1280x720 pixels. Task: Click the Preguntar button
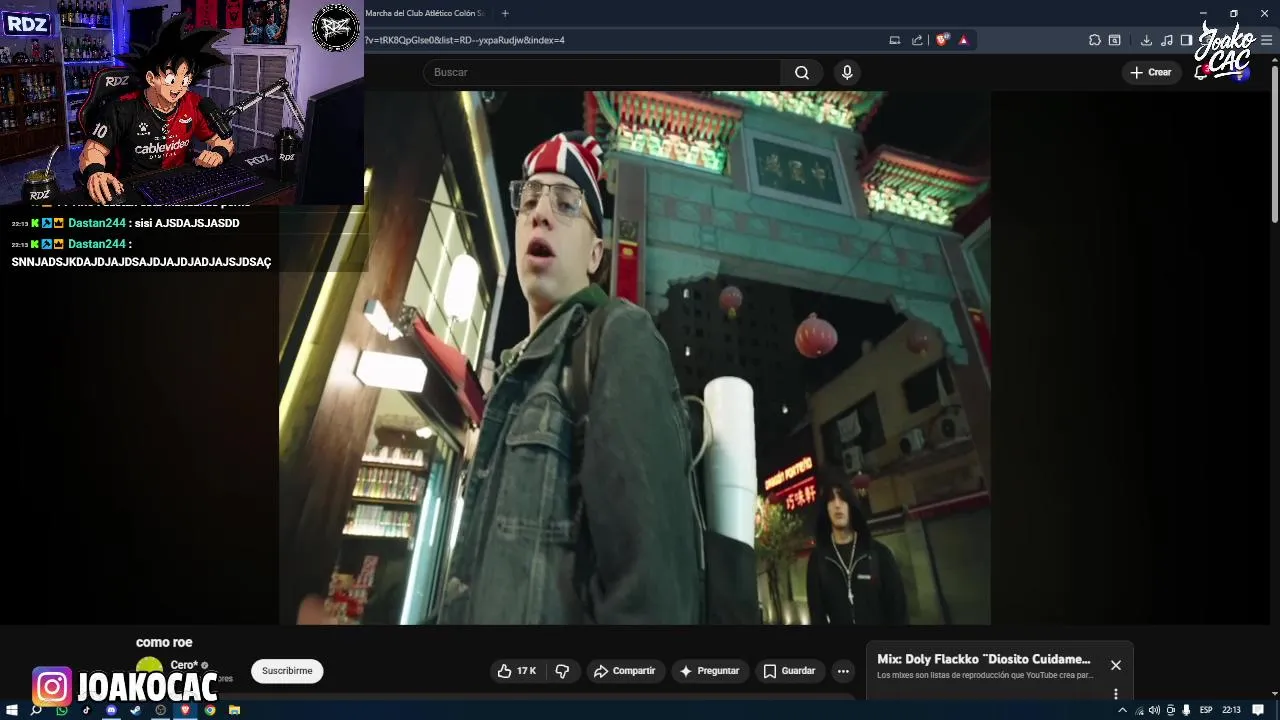[709, 671]
